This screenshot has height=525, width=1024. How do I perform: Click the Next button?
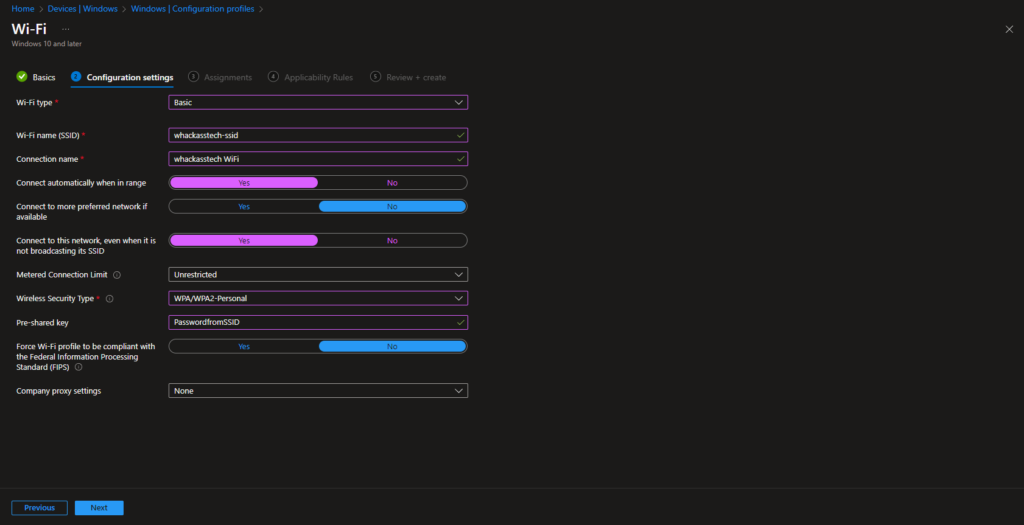click(99, 508)
